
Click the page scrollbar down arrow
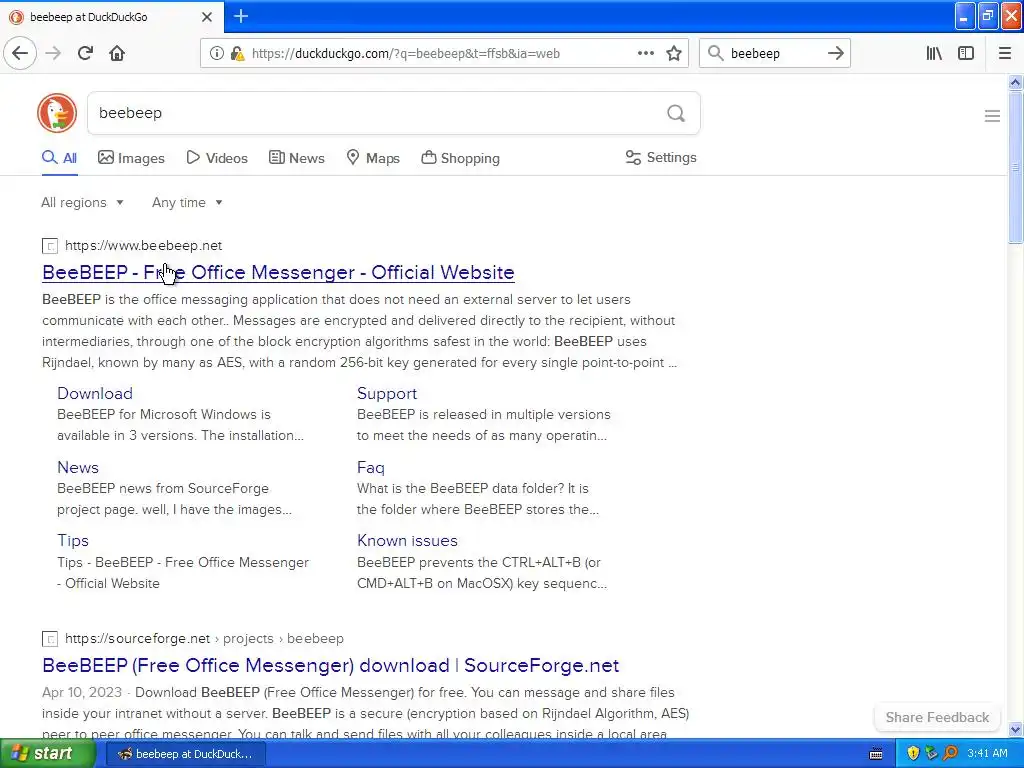(1015, 729)
